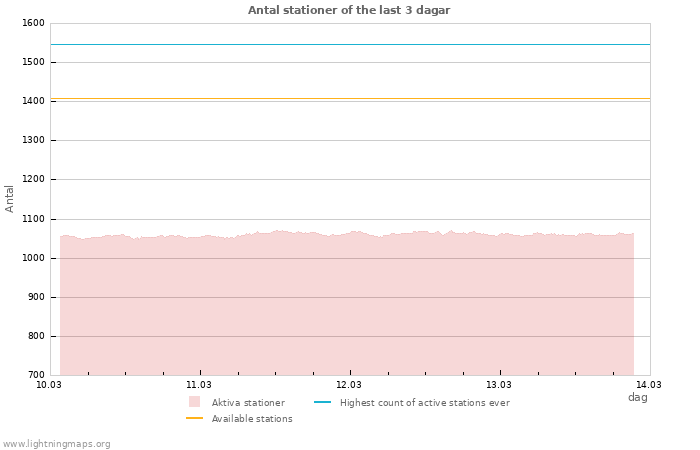Click the 1600 y-axis value
Screen dimensions: 700x450
pyautogui.click(x=33, y=23)
